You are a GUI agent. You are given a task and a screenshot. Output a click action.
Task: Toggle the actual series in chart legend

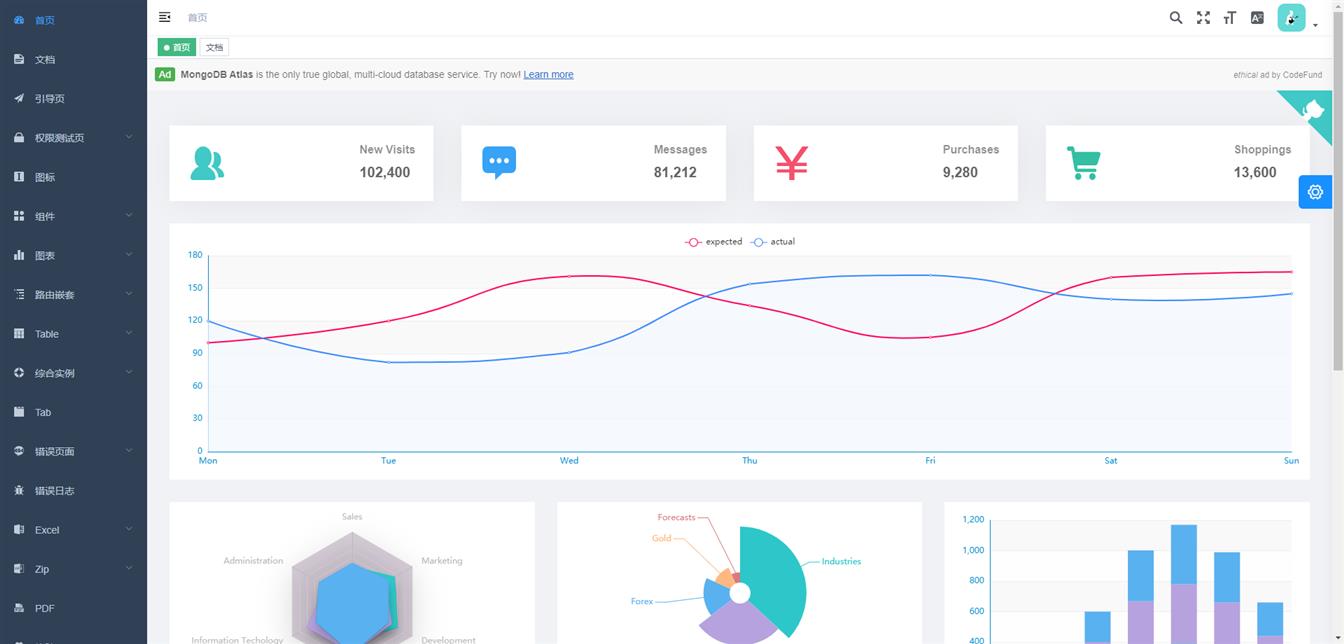(773, 242)
